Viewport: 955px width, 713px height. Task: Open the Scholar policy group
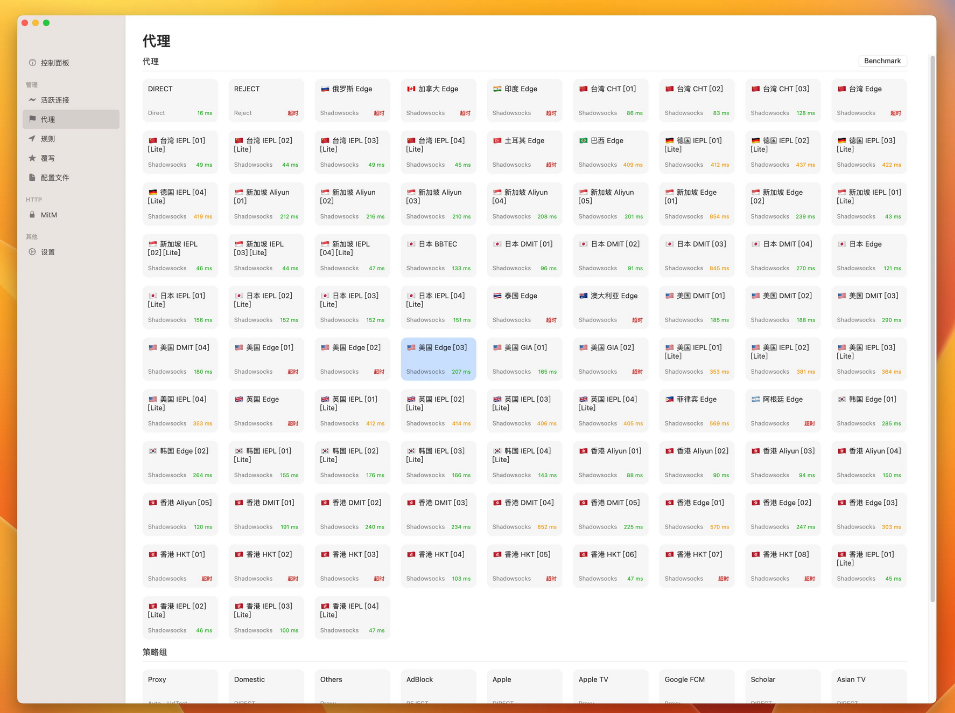point(783,686)
